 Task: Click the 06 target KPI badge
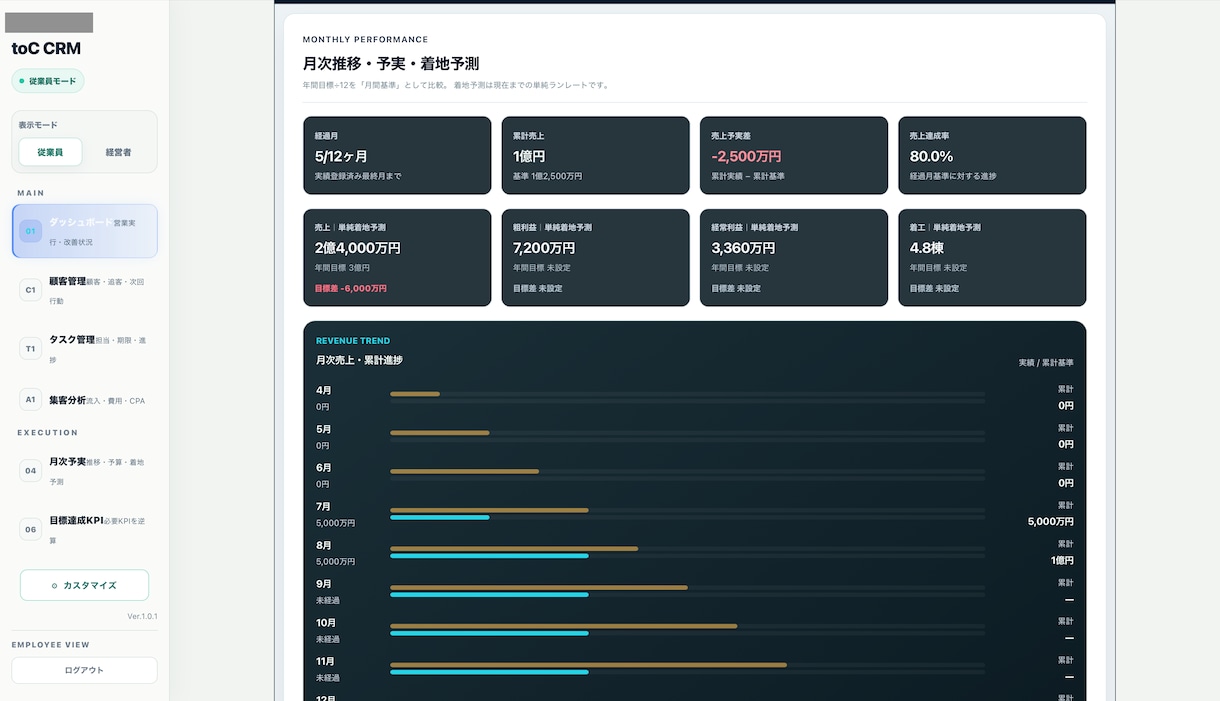pyautogui.click(x=31, y=530)
